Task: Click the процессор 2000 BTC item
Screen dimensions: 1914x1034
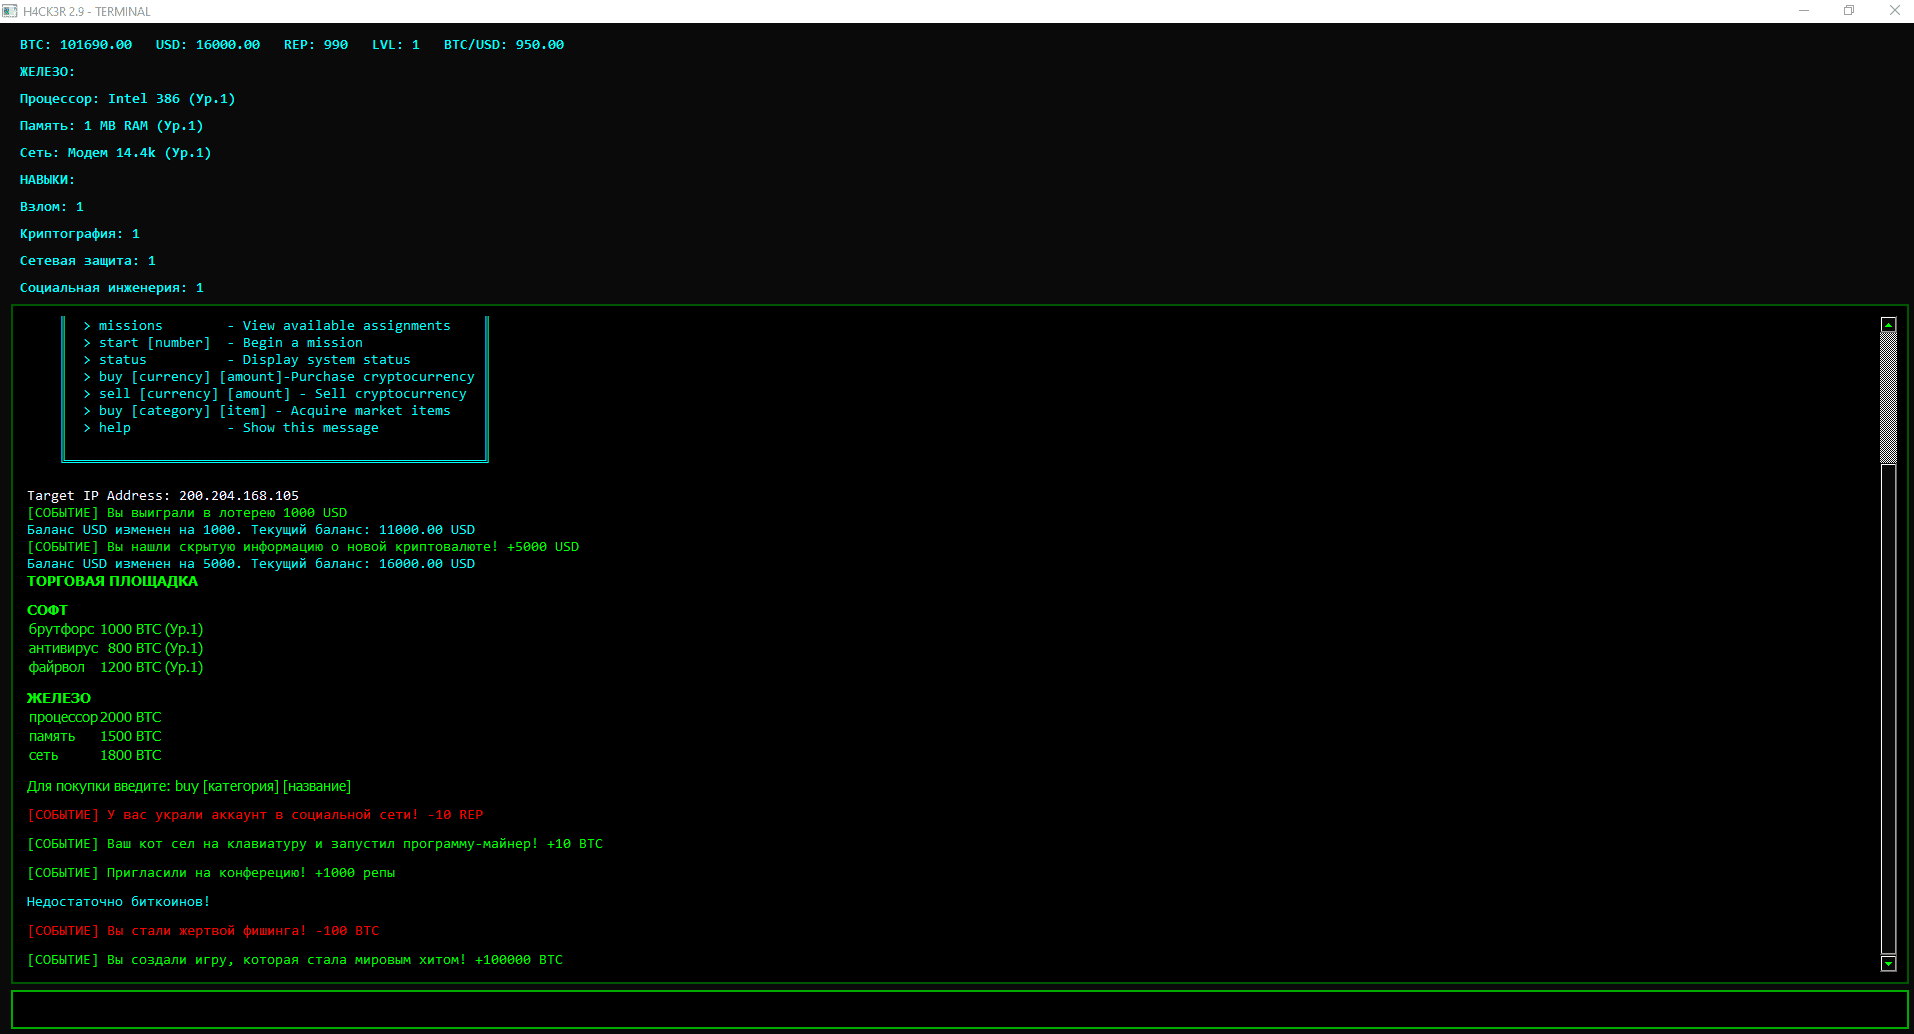Action: point(95,717)
